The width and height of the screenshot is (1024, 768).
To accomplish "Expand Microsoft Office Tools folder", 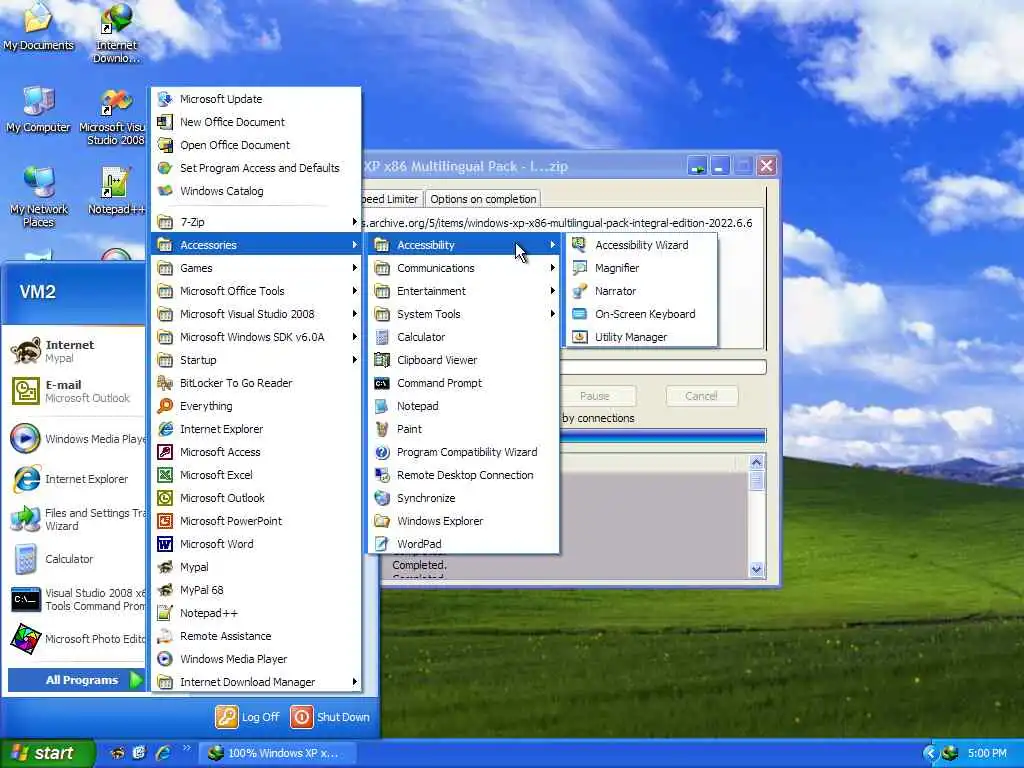I will (x=257, y=291).
